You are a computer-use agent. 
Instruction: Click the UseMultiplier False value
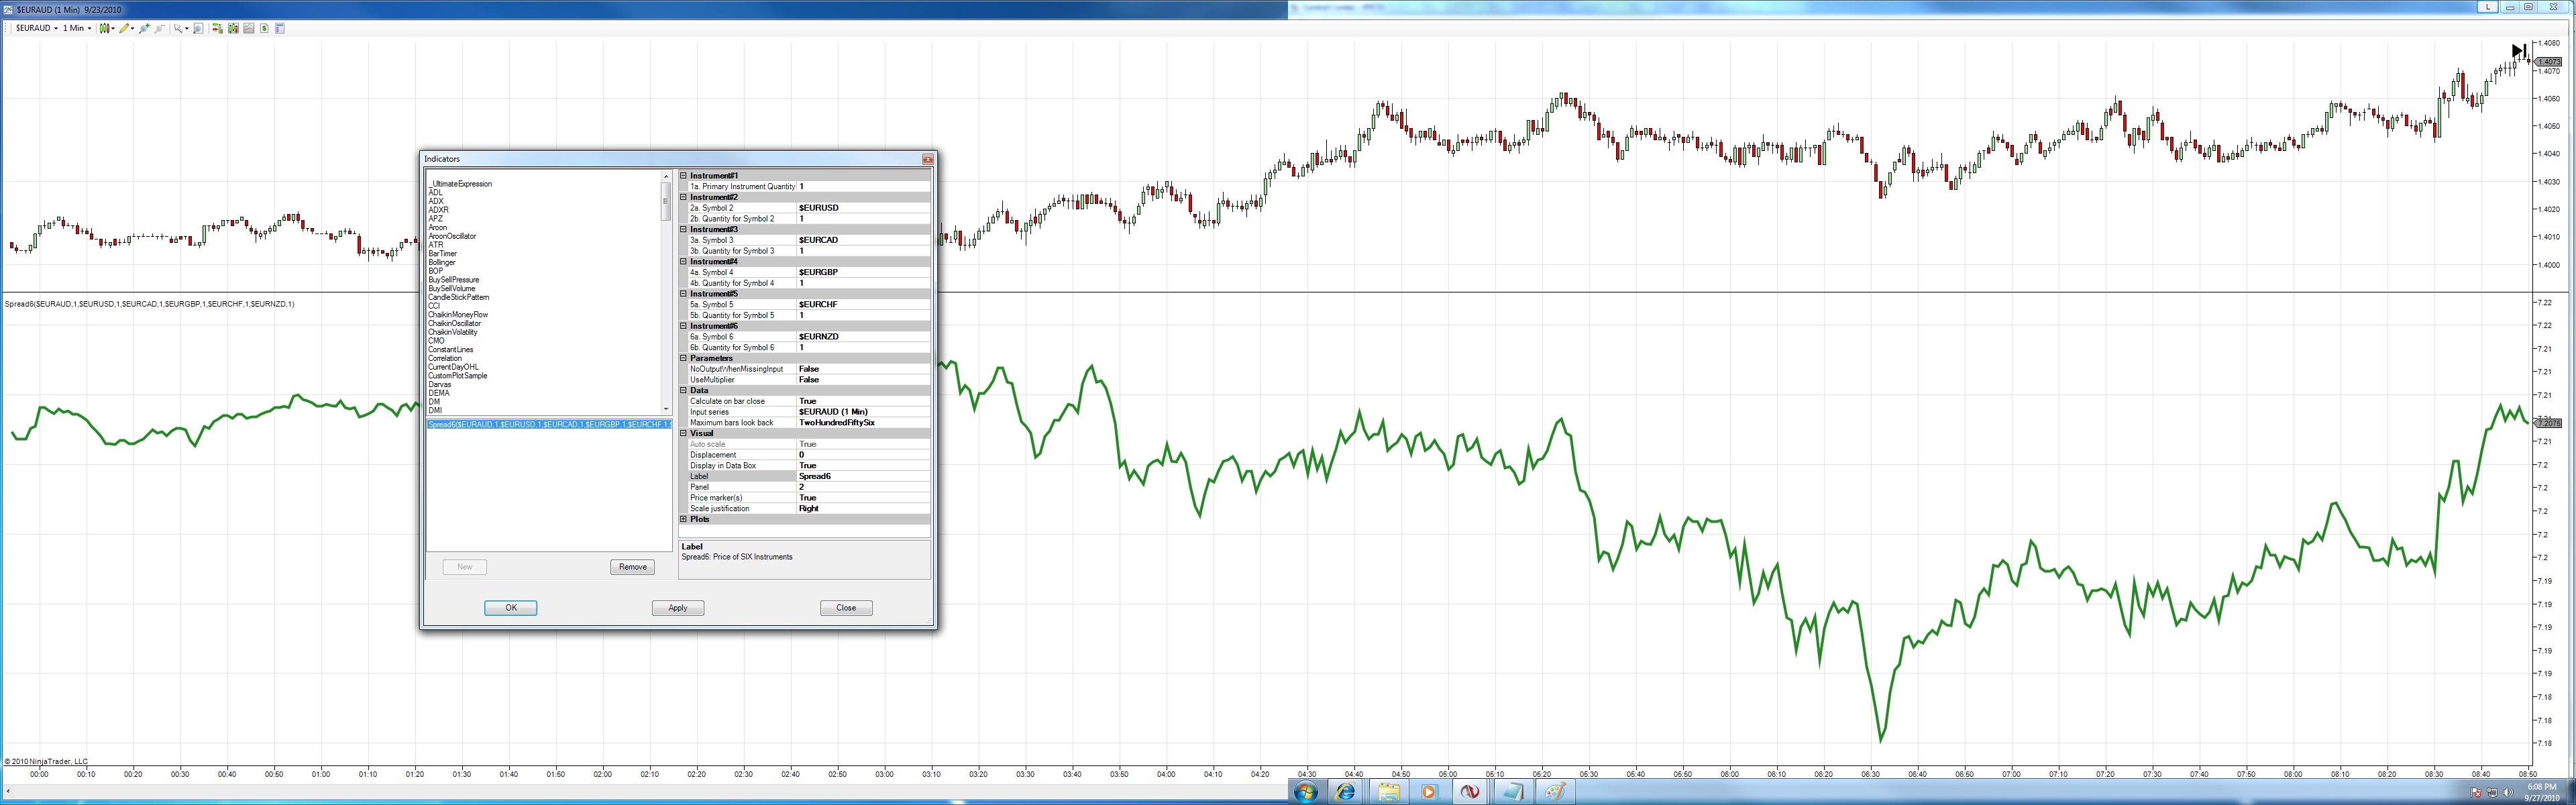point(864,380)
